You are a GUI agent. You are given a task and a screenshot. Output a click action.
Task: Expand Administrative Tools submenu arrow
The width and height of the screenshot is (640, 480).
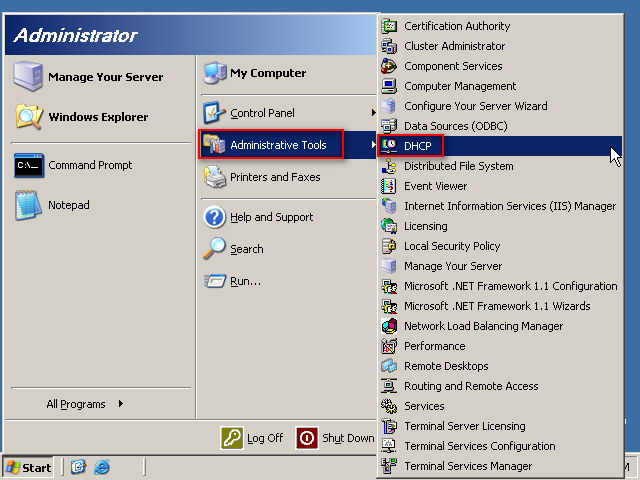373,144
